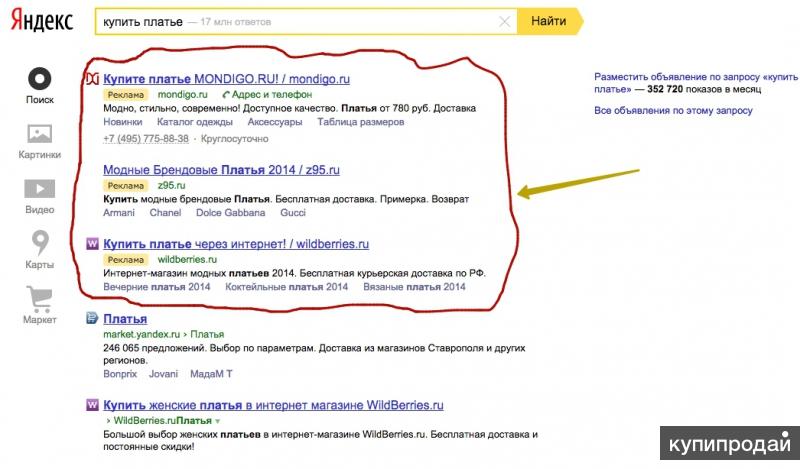
Task: Select the Поиск search icon in sidebar
Action: coord(40,79)
